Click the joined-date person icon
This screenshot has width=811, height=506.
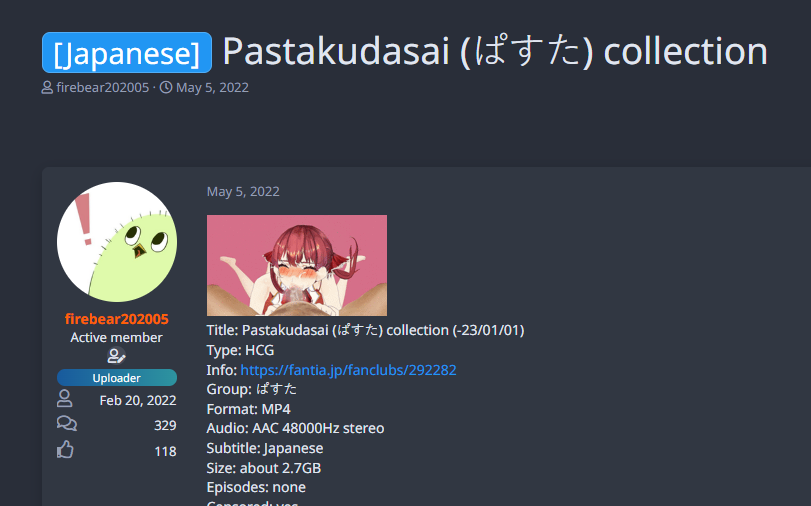pyautogui.click(x=65, y=399)
